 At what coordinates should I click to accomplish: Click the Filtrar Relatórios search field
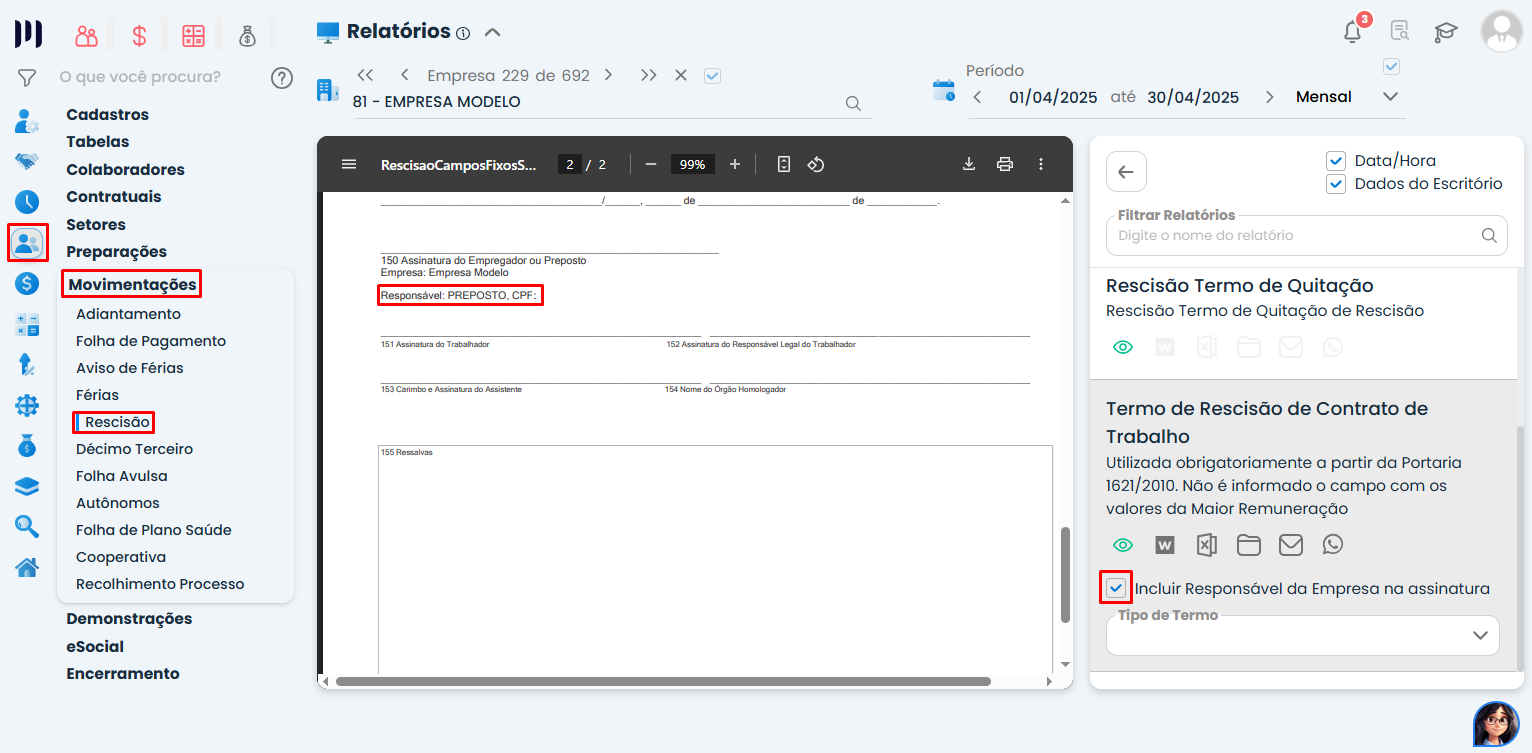click(x=1295, y=236)
